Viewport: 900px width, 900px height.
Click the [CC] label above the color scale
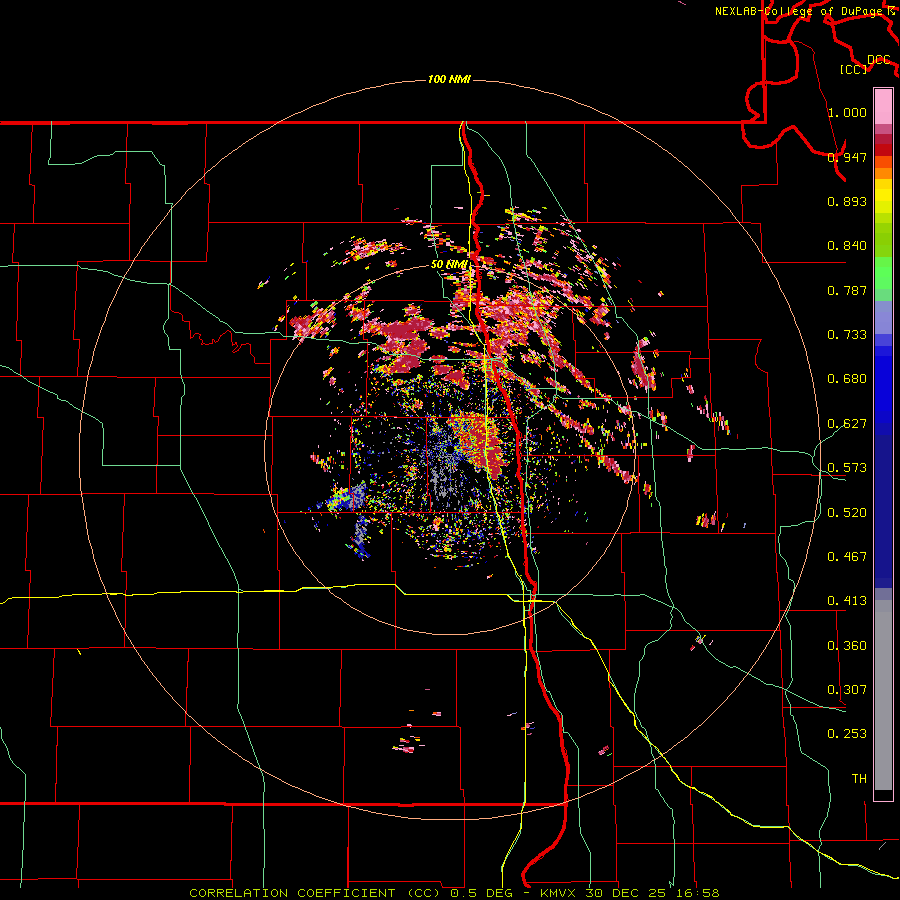pyautogui.click(x=854, y=69)
